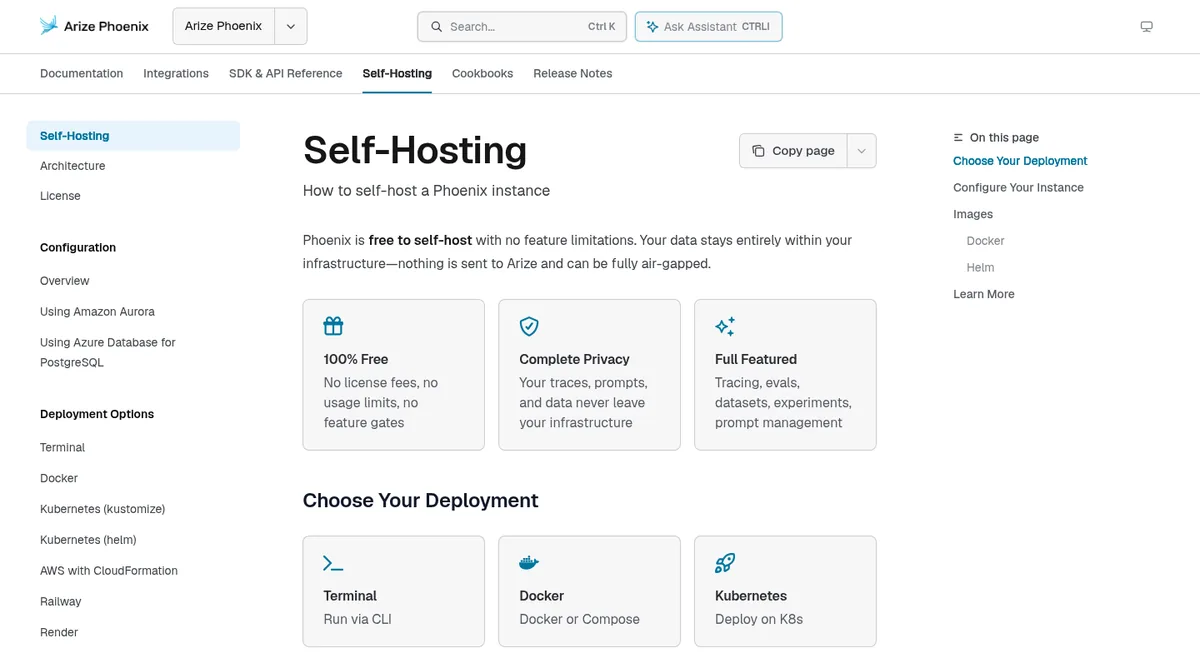The width and height of the screenshot is (1200, 658).
Task: Toggle theme with the monitor icon
Action: pos(1147,27)
